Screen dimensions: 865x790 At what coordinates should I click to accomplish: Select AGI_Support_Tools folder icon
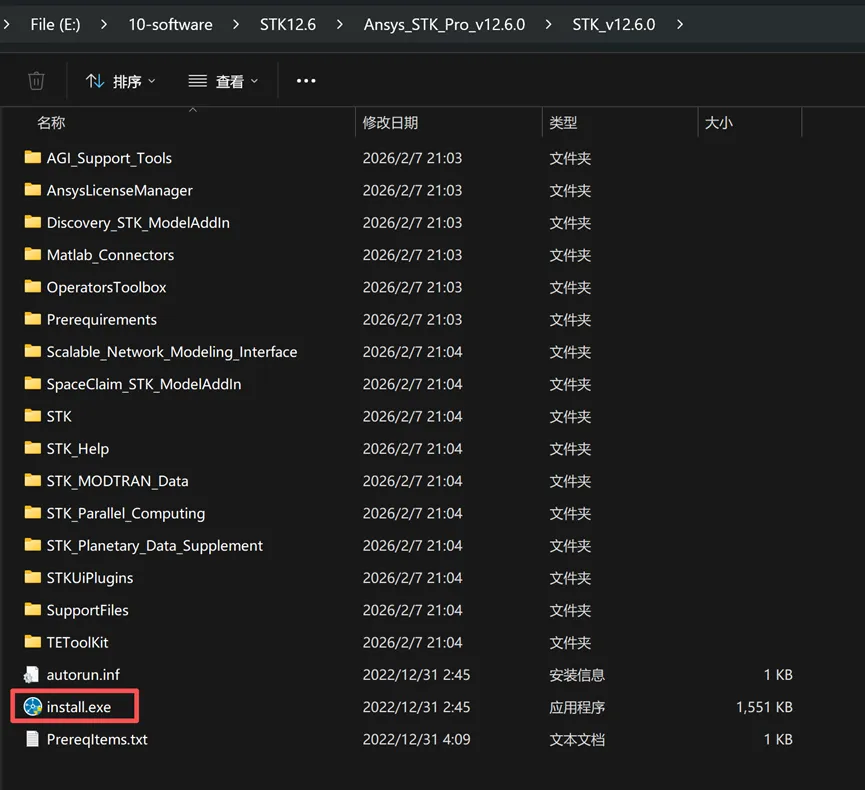click(33, 158)
